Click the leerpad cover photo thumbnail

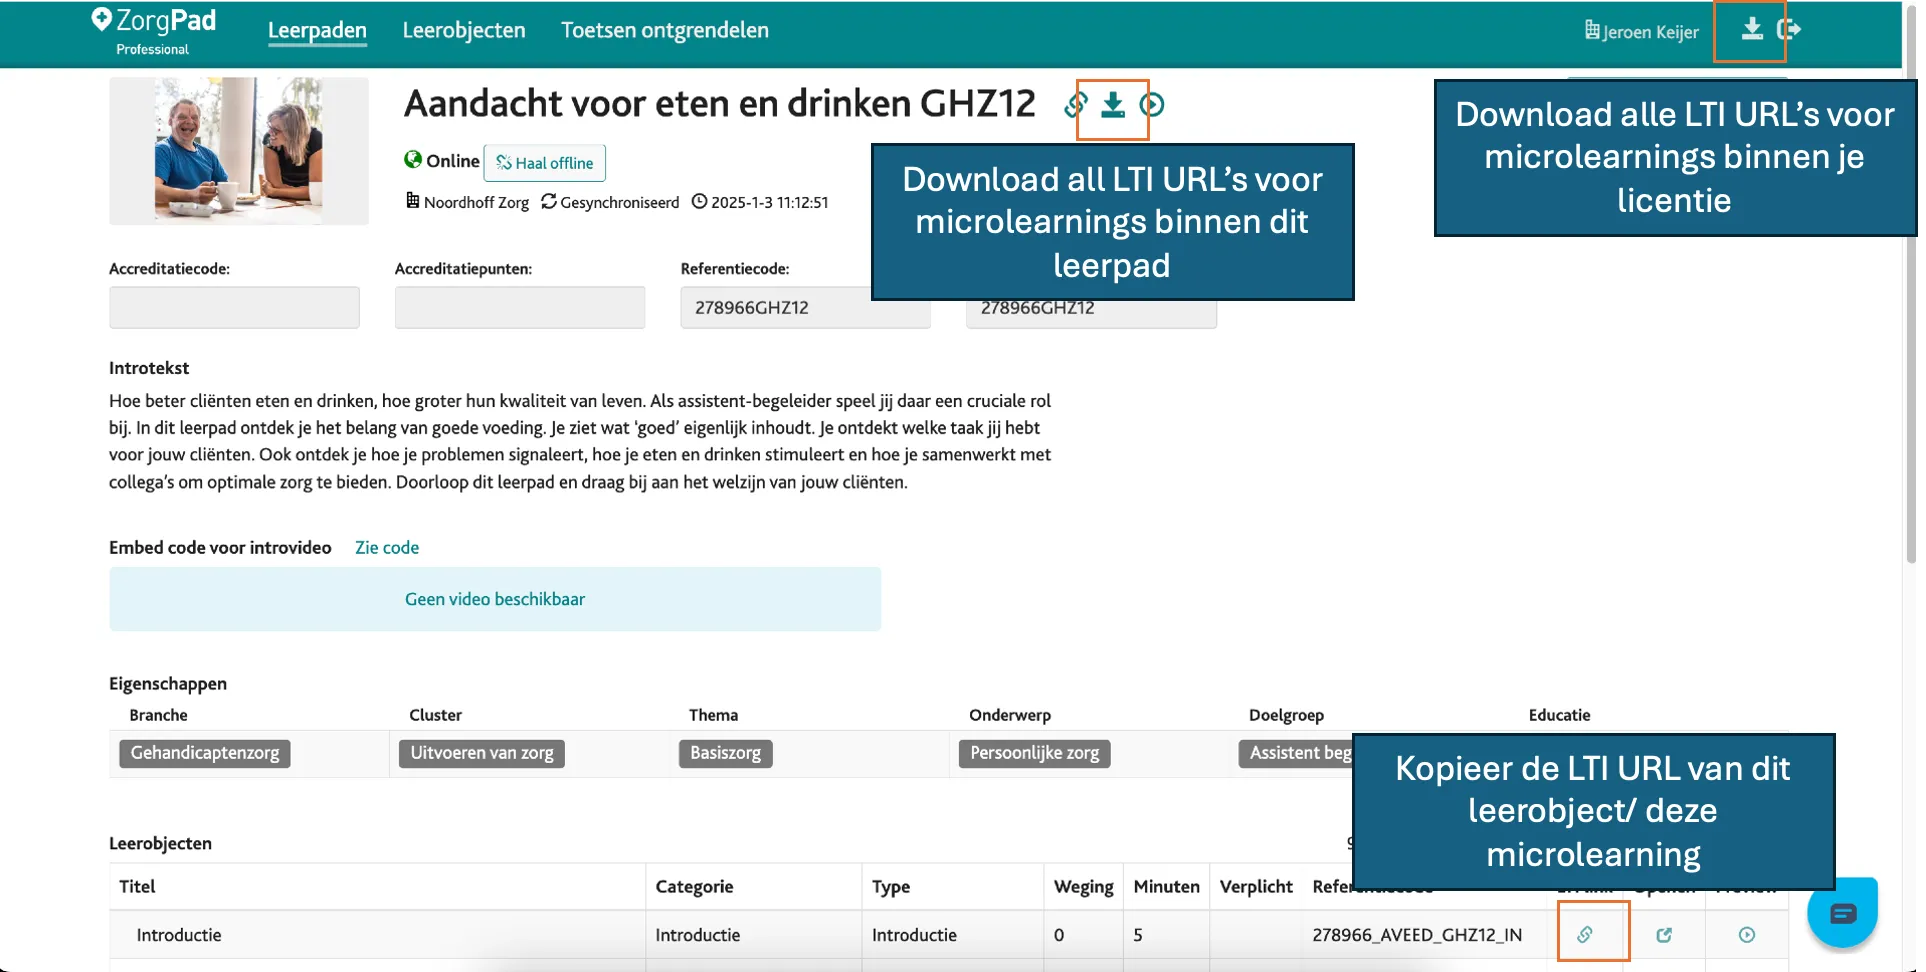pos(239,151)
